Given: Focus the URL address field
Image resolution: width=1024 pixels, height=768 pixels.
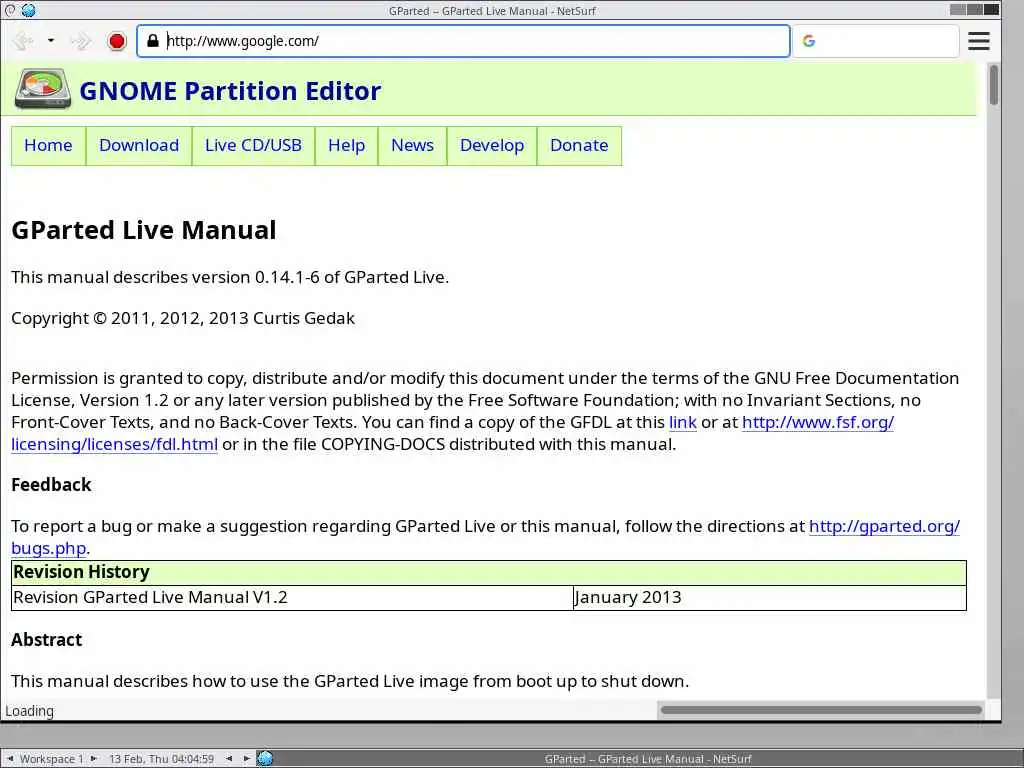Looking at the screenshot, I should [x=463, y=41].
